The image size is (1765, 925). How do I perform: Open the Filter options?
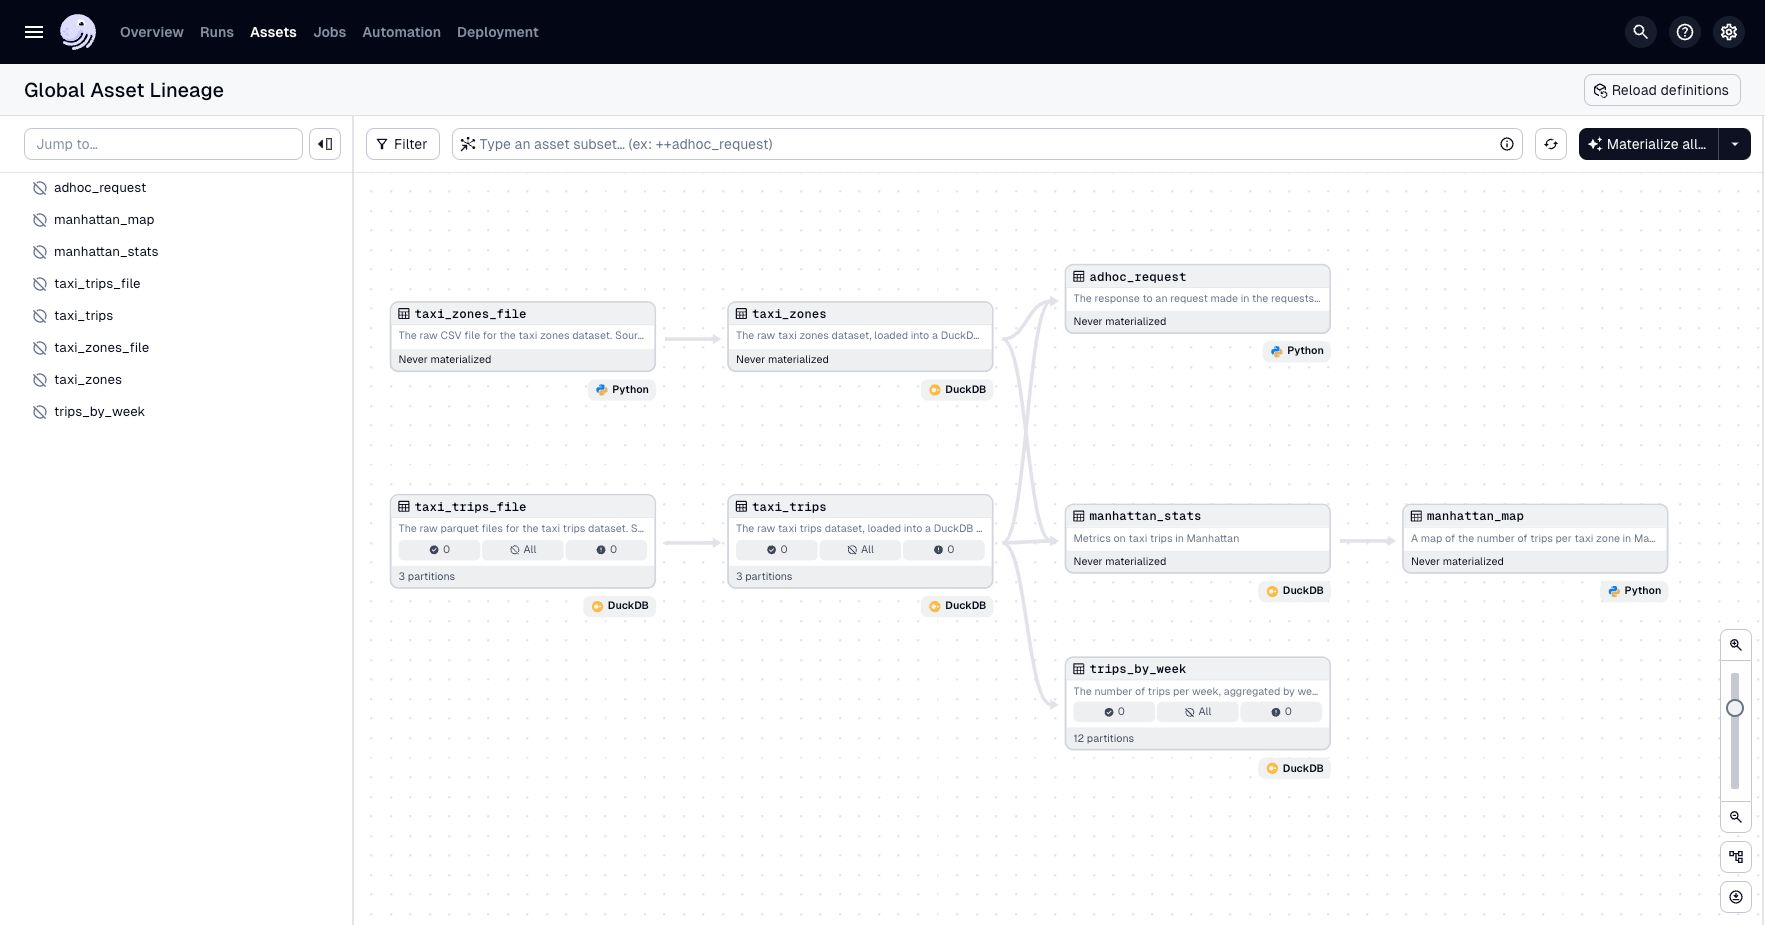click(402, 144)
